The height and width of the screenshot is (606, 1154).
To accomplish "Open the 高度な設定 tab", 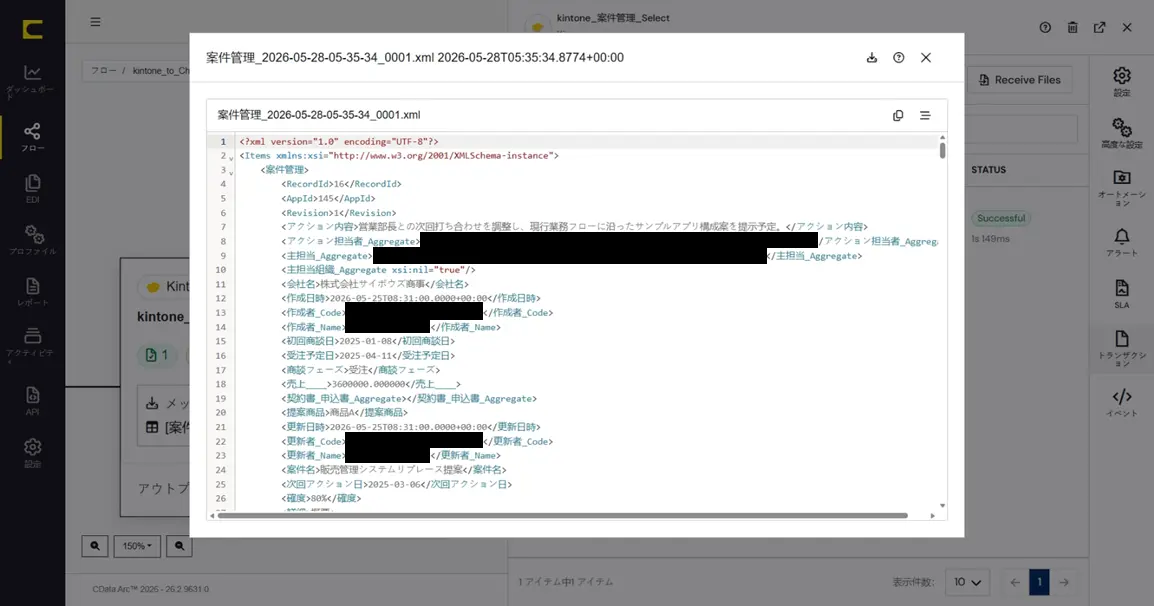I will point(1122,133).
